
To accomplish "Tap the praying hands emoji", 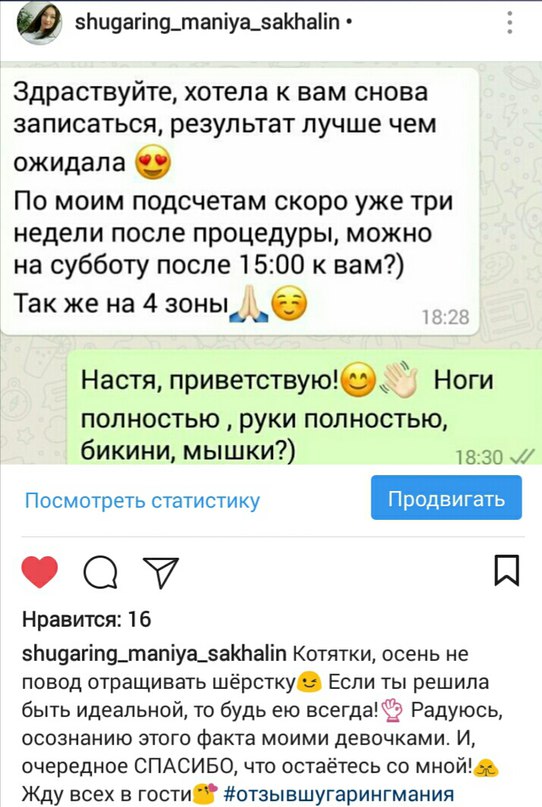I will click(x=249, y=304).
